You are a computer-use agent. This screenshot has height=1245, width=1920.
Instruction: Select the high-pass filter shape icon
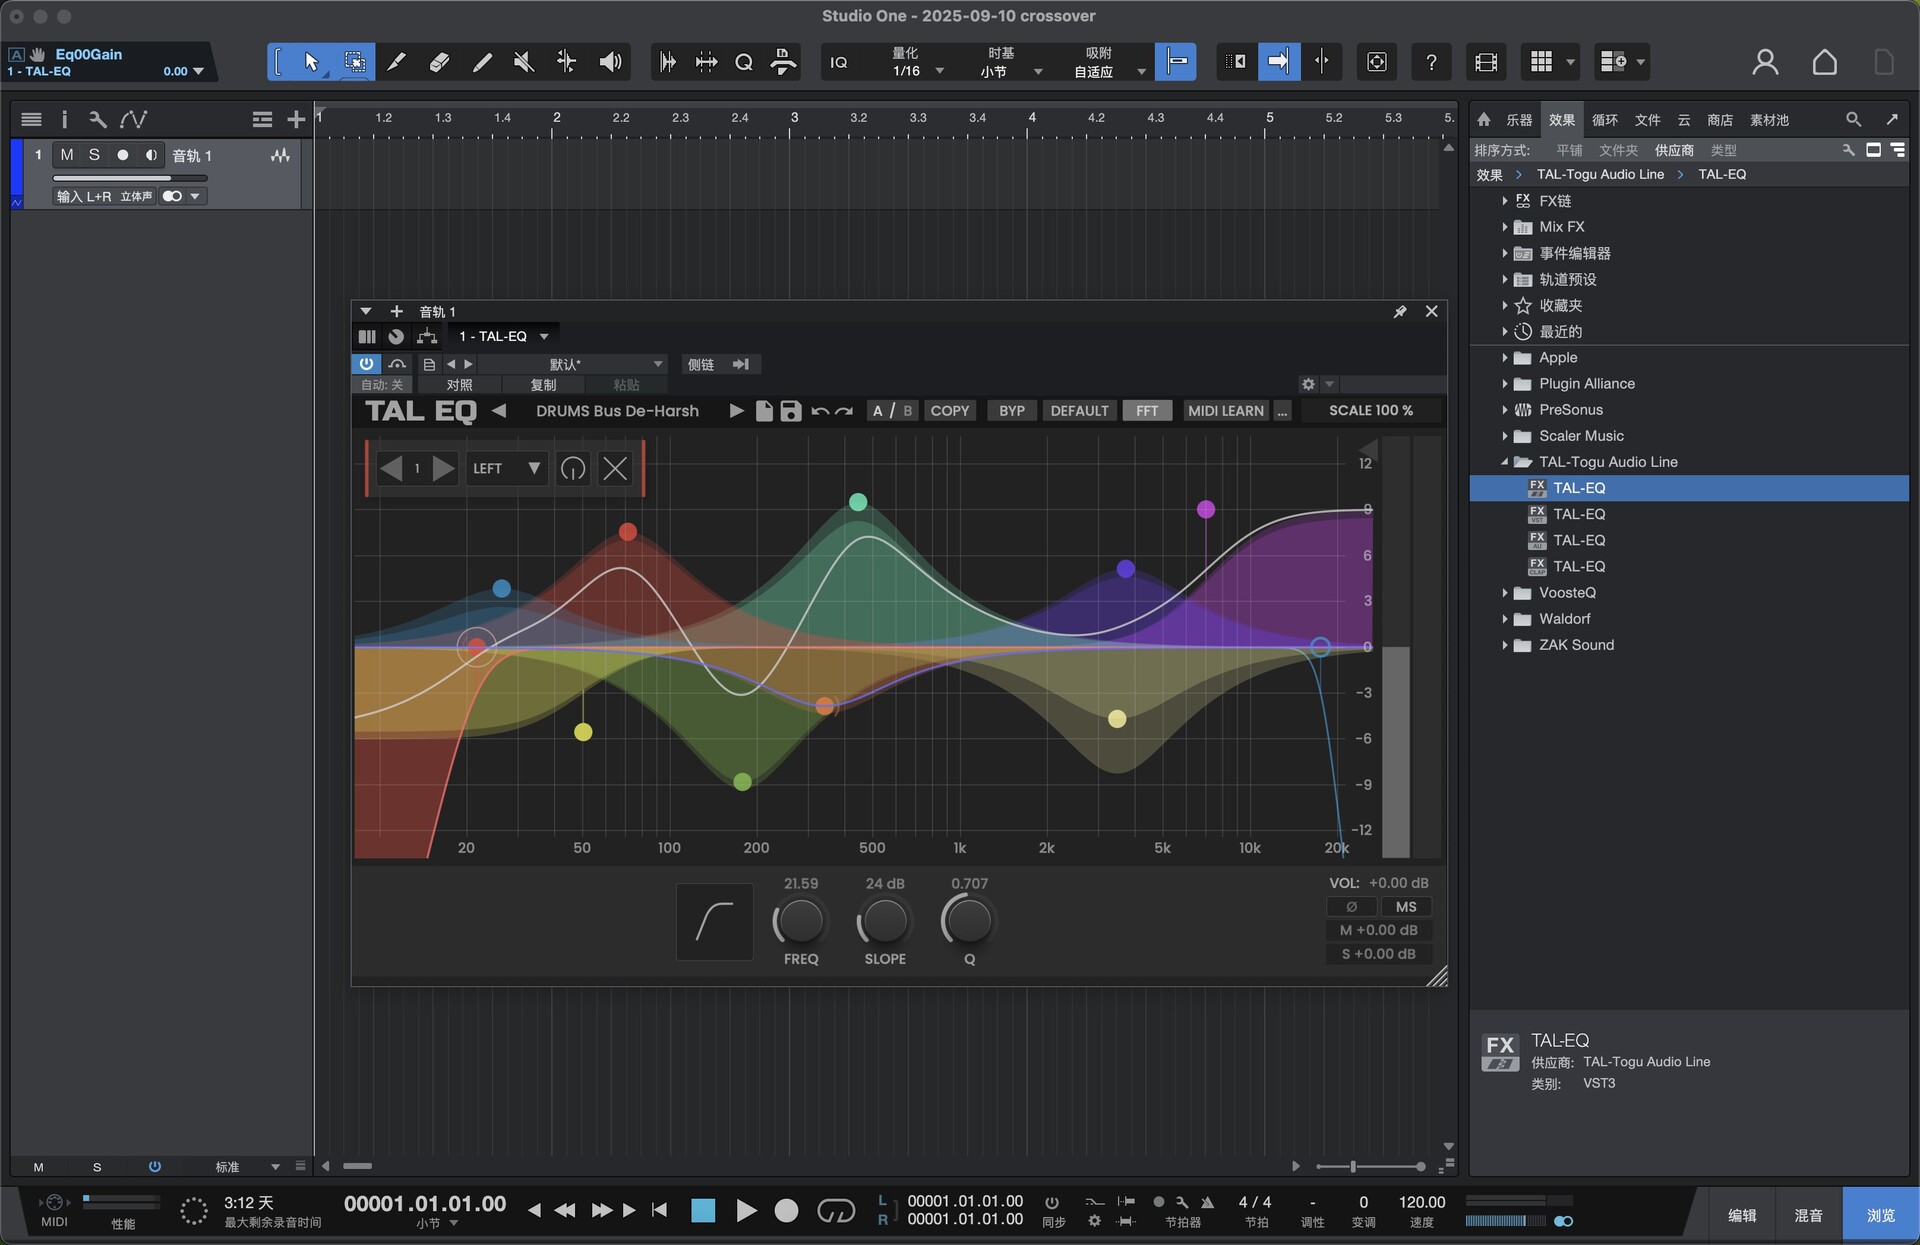pyautogui.click(x=714, y=921)
